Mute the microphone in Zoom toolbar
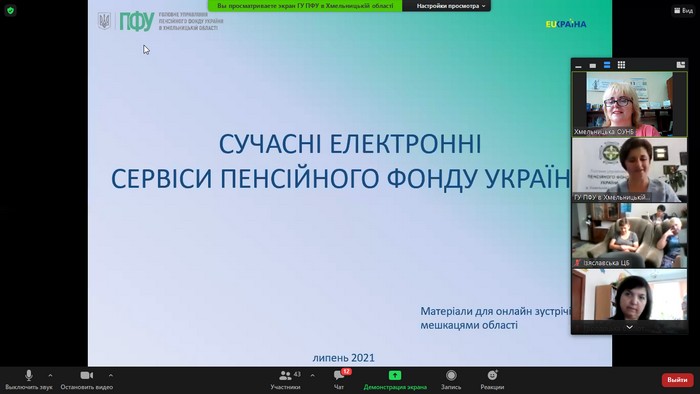The width and height of the screenshot is (700, 394). click(29, 380)
